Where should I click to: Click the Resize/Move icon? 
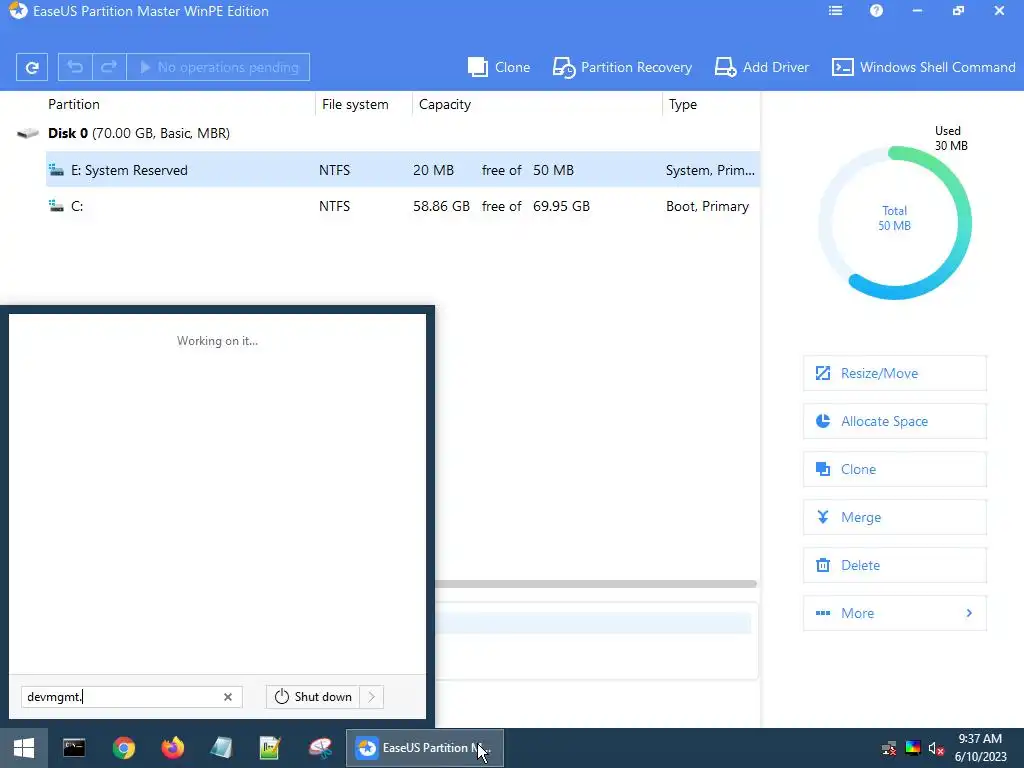823,374
